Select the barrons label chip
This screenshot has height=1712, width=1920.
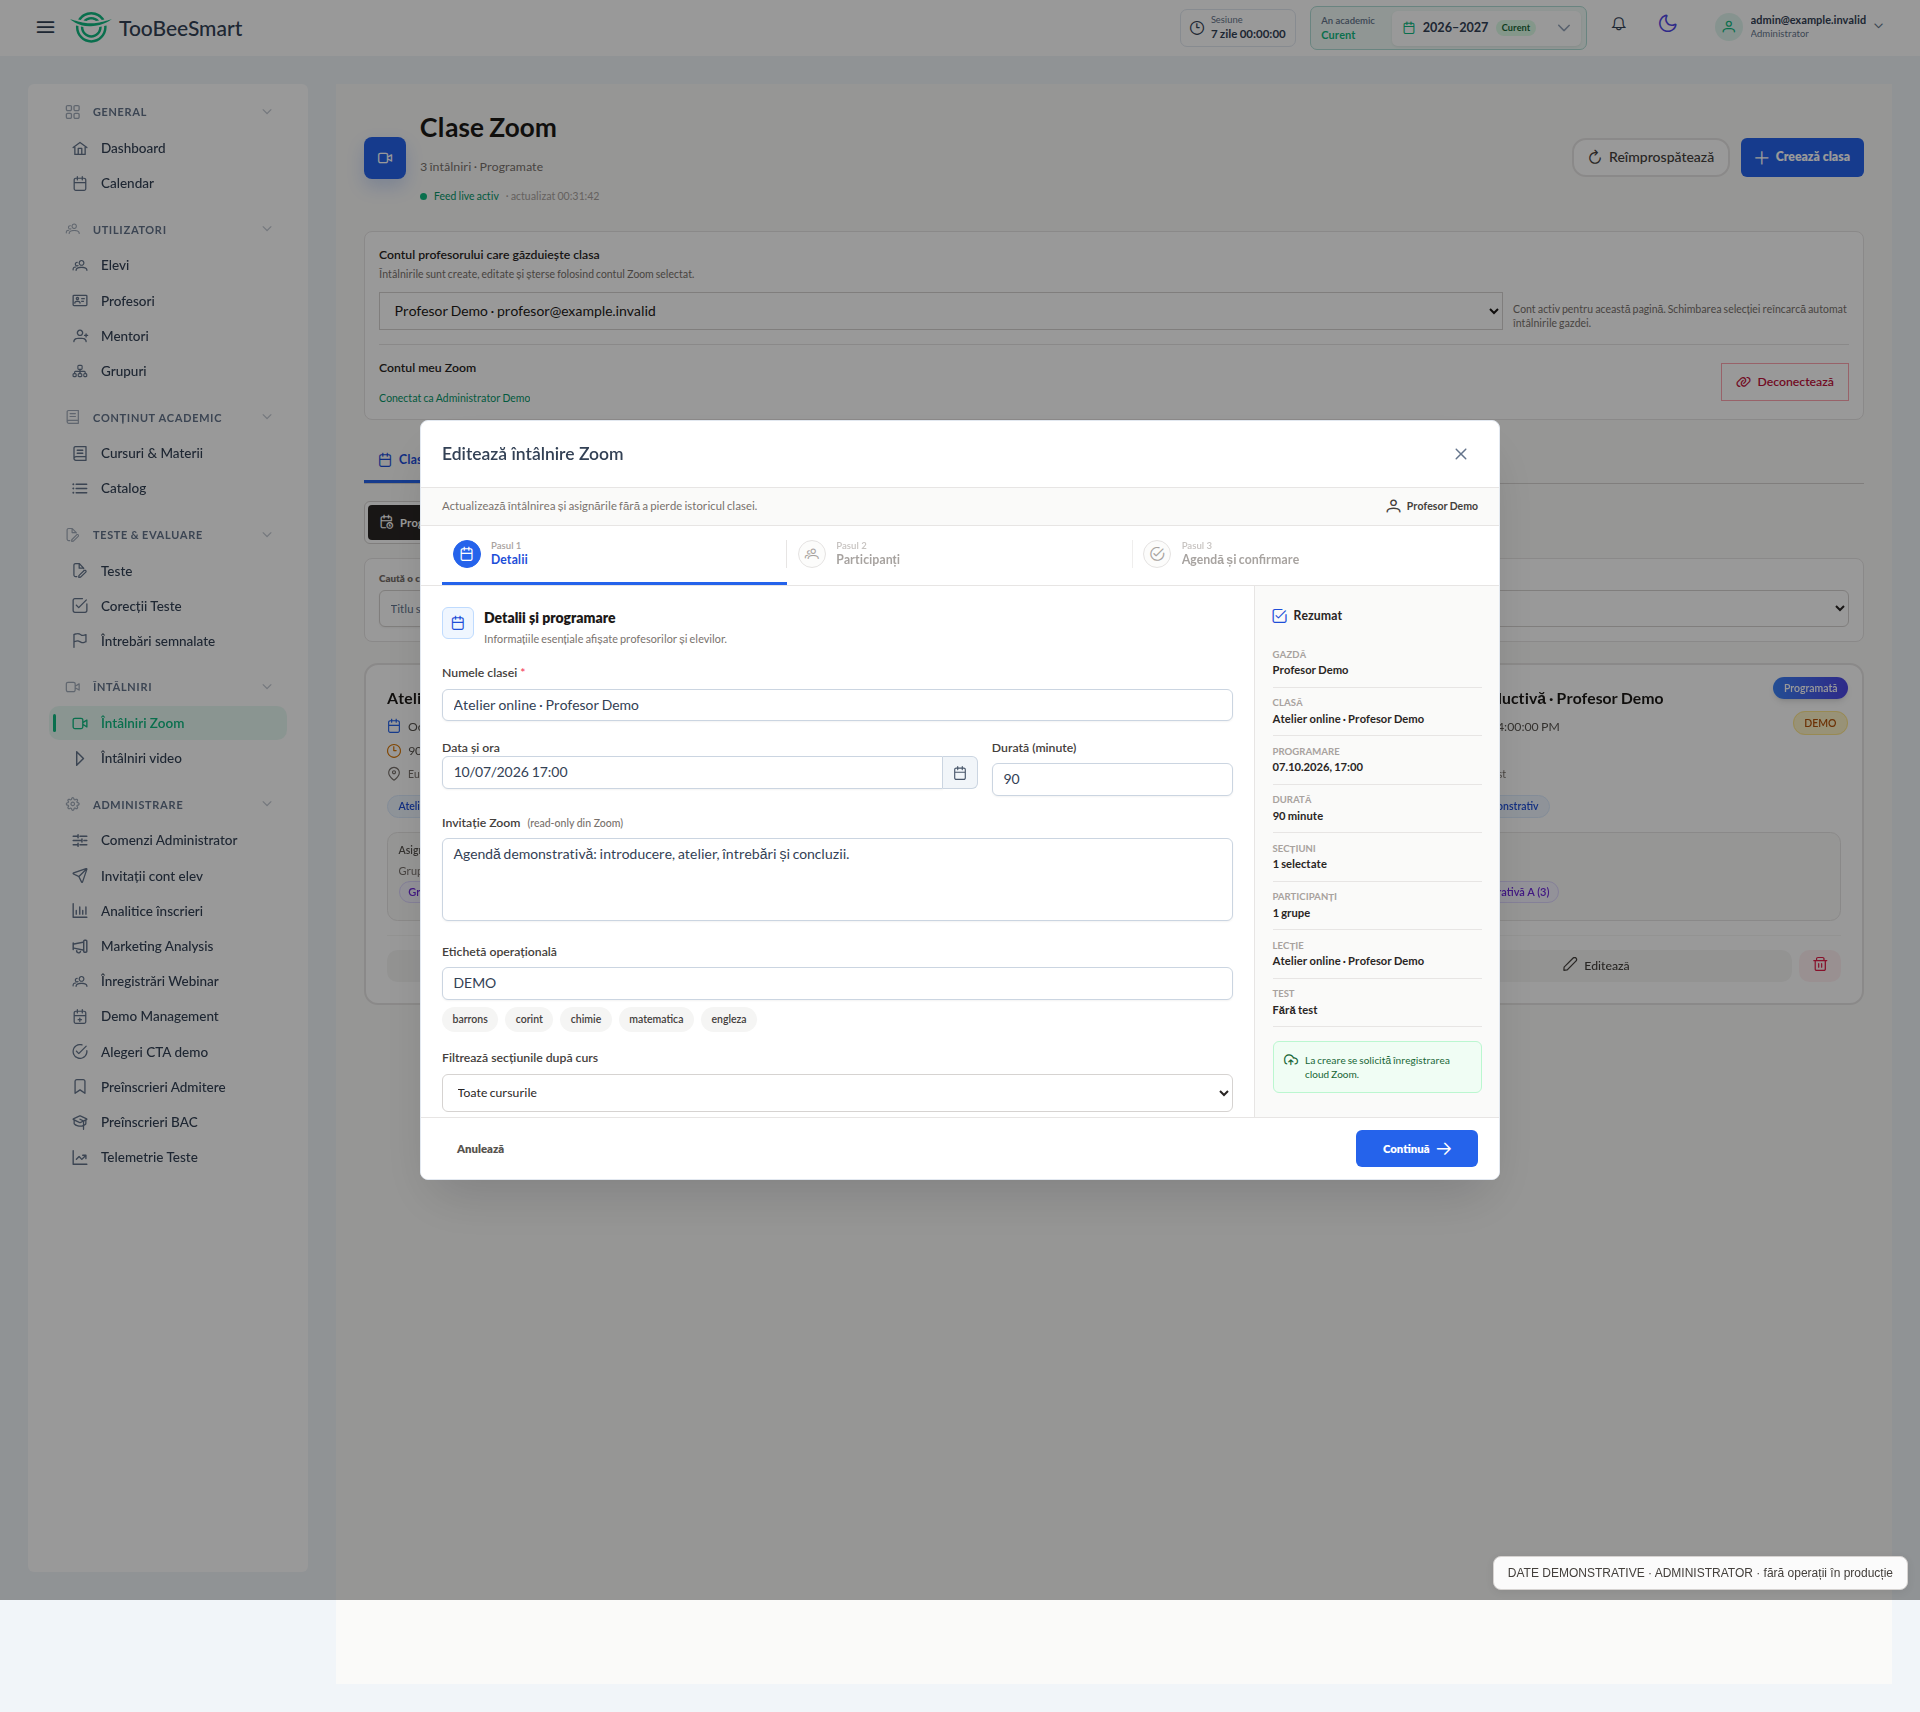click(470, 1019)
